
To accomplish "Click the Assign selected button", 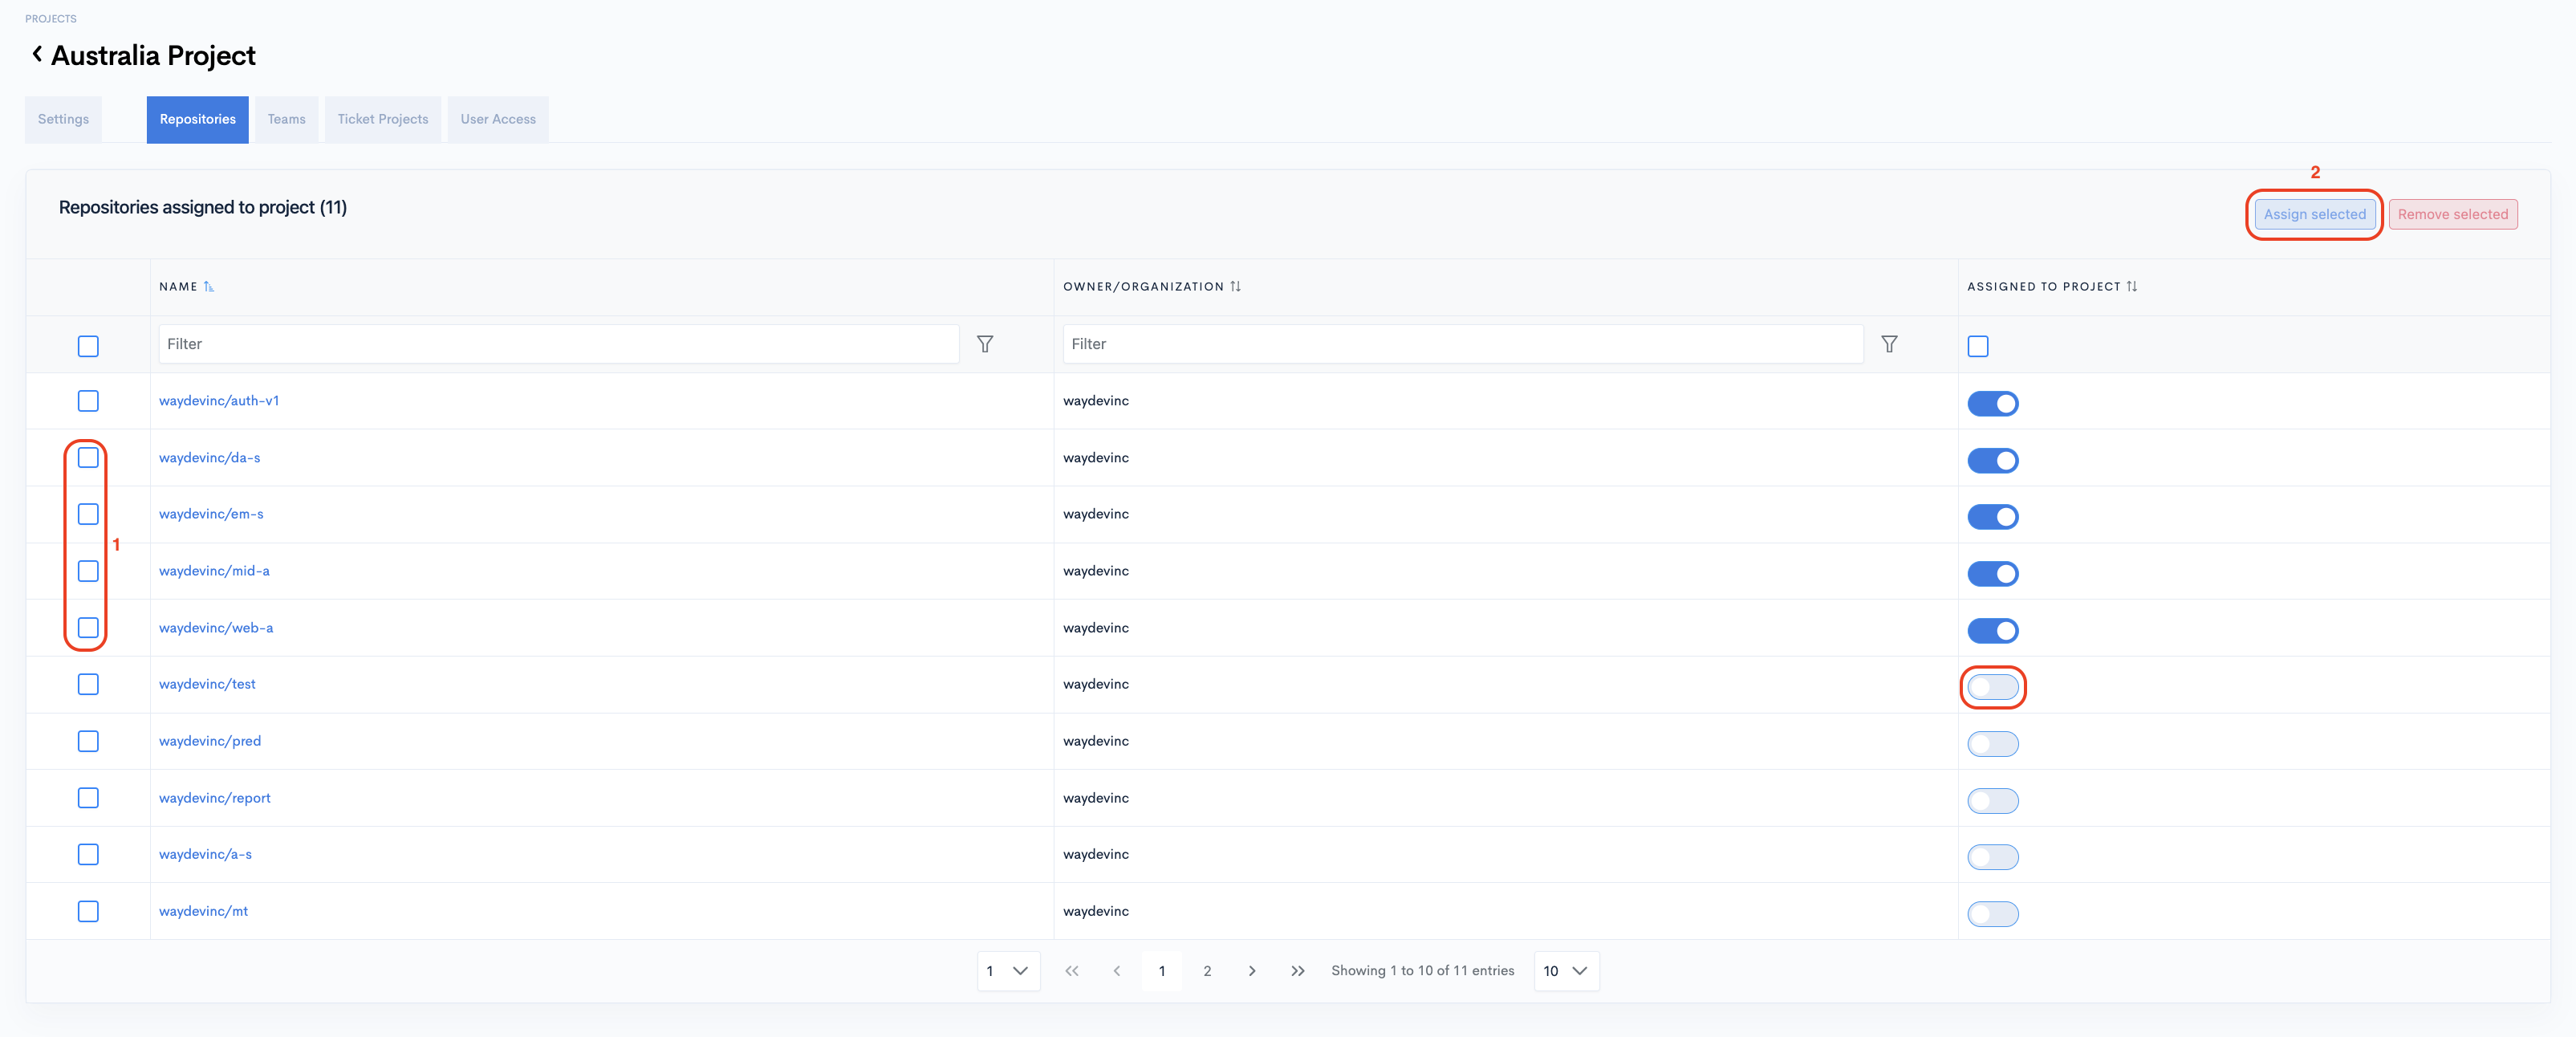I will pos(2314,214).
